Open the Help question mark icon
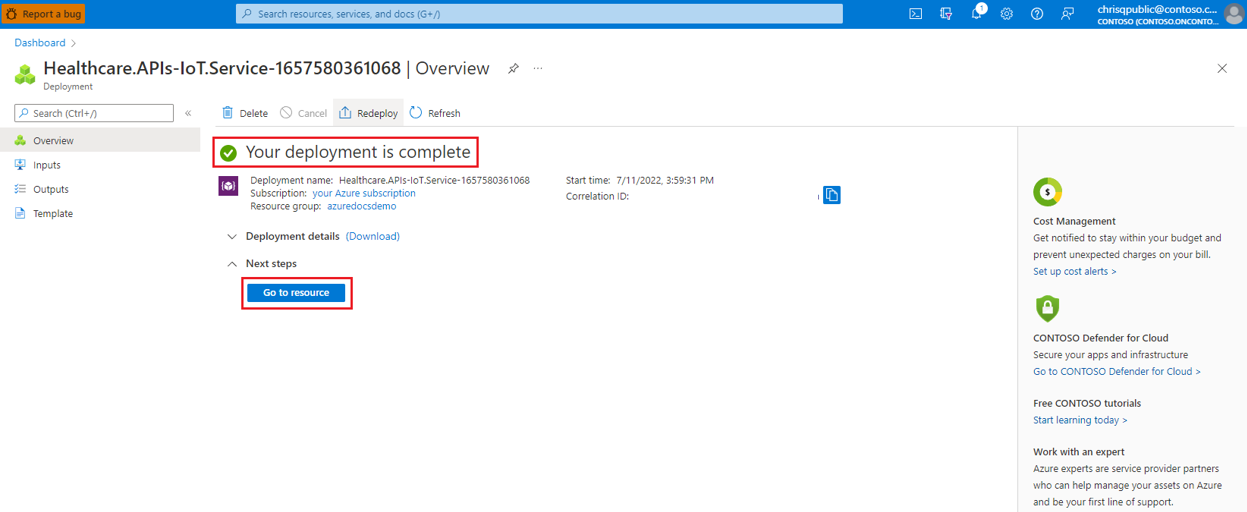This screenshot has width=1247, height=512. tap(1037, 14)
